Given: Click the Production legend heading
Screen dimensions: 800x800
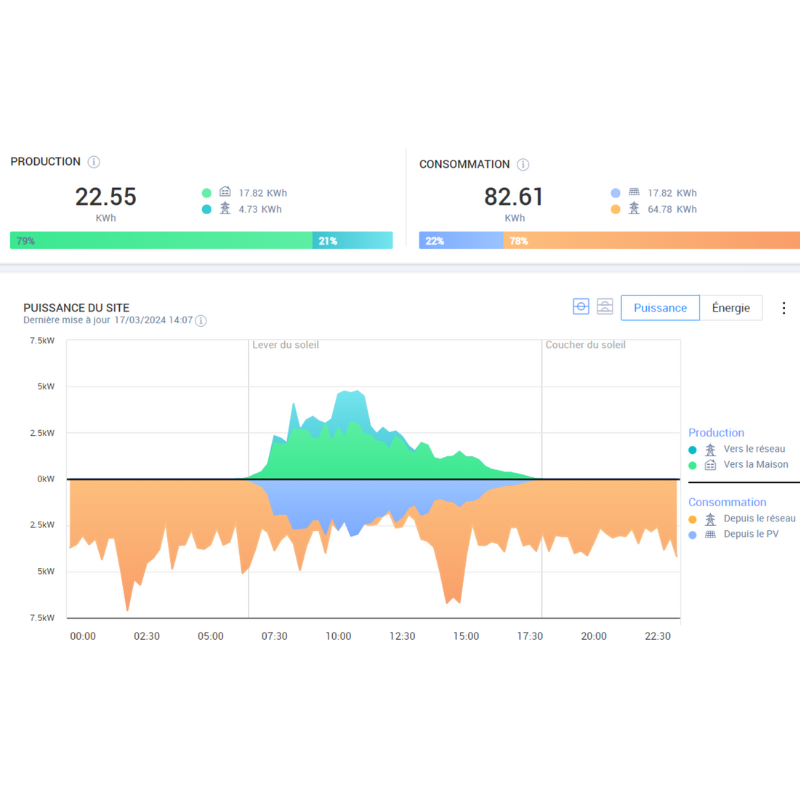Looking at the screenshot, I should [716, 433].
